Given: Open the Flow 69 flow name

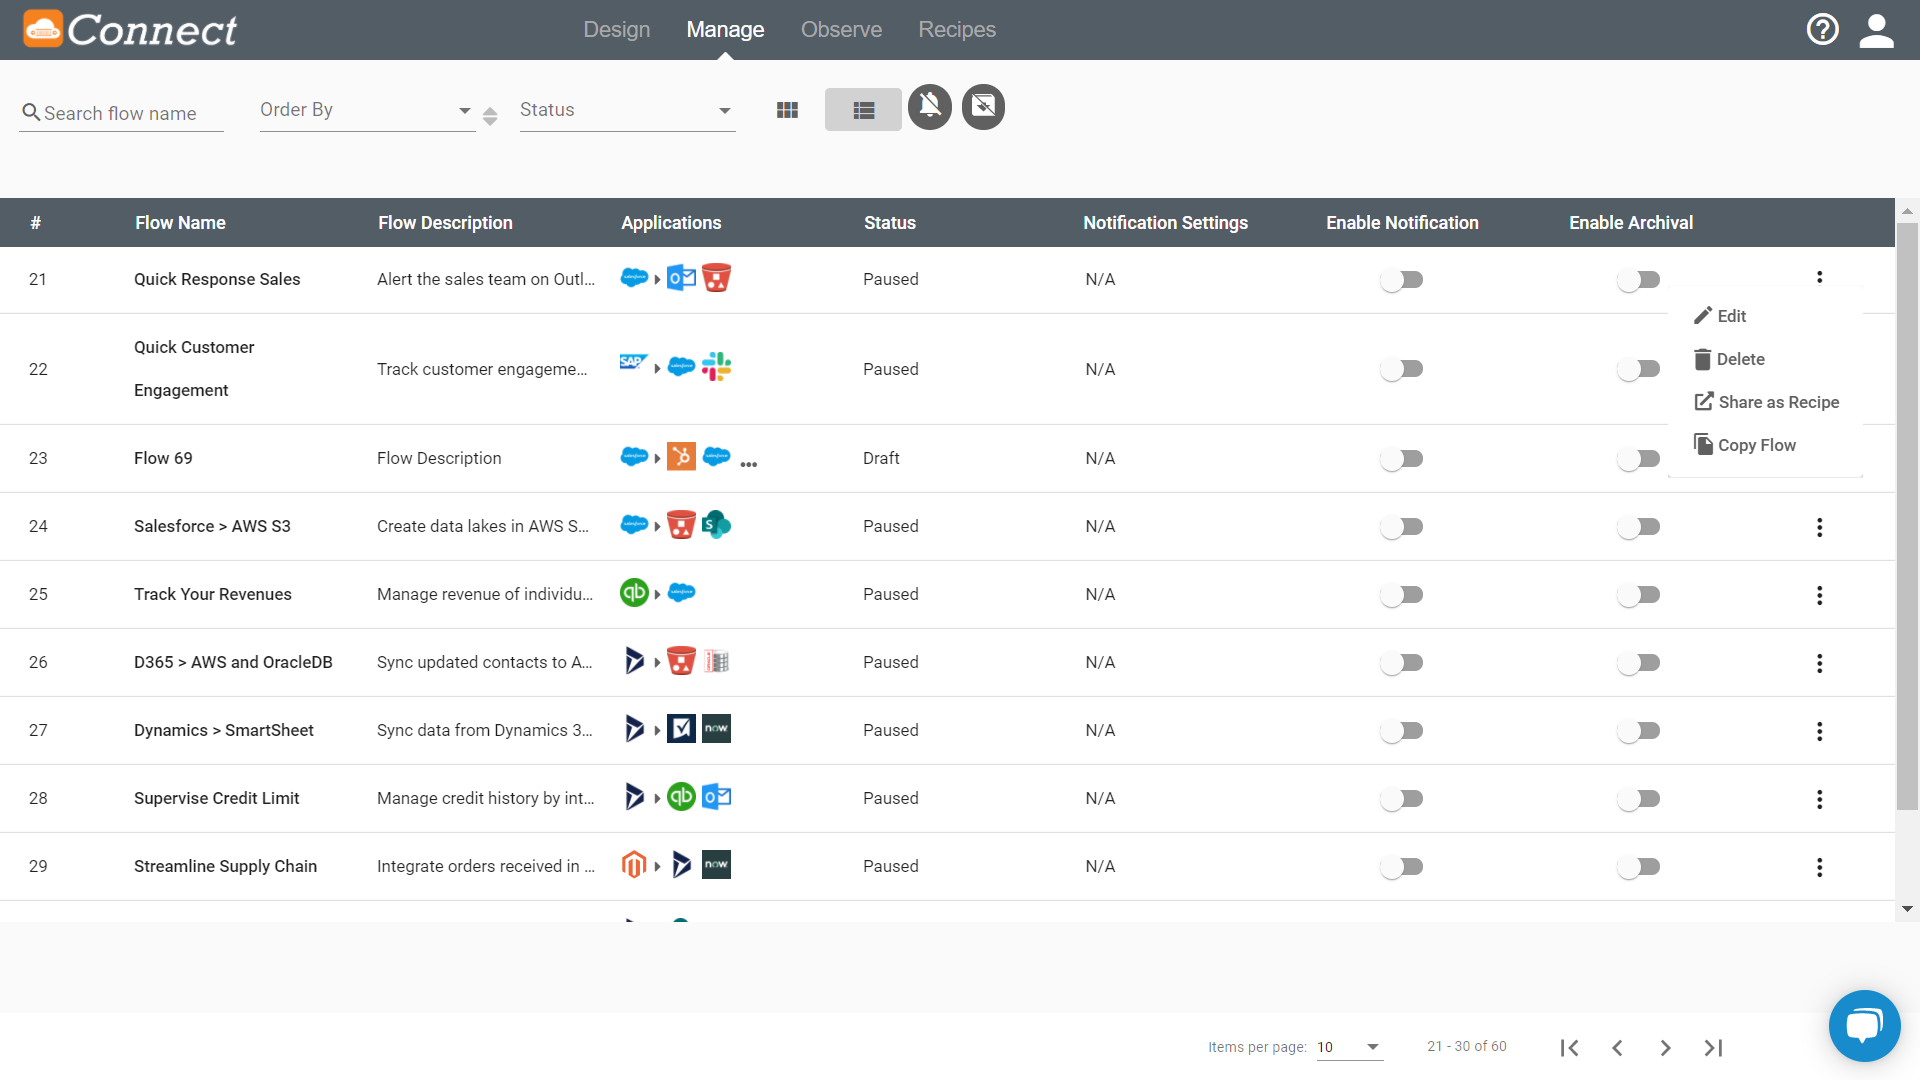Looking at the screenshot, I should 163,458.
